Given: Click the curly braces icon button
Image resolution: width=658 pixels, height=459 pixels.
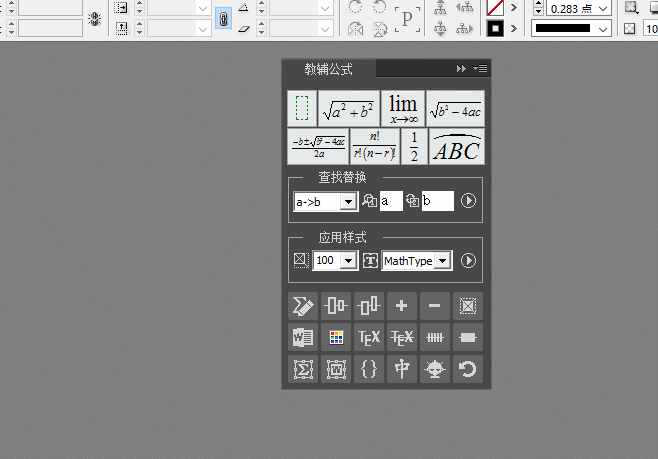Looking at the screenshot, I should coord(369,369).
